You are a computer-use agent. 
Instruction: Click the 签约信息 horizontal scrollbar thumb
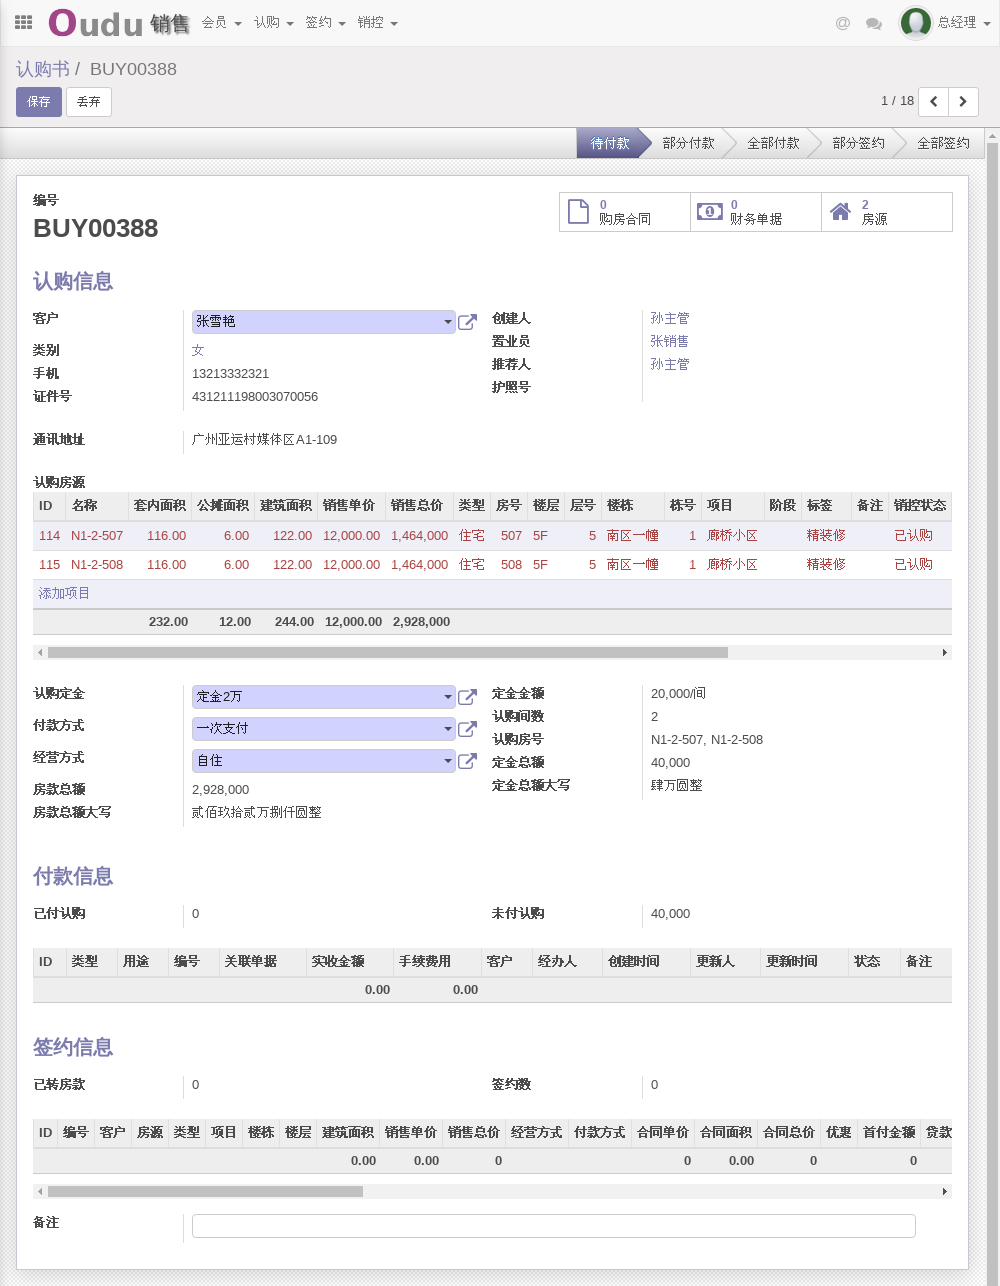205,1191
